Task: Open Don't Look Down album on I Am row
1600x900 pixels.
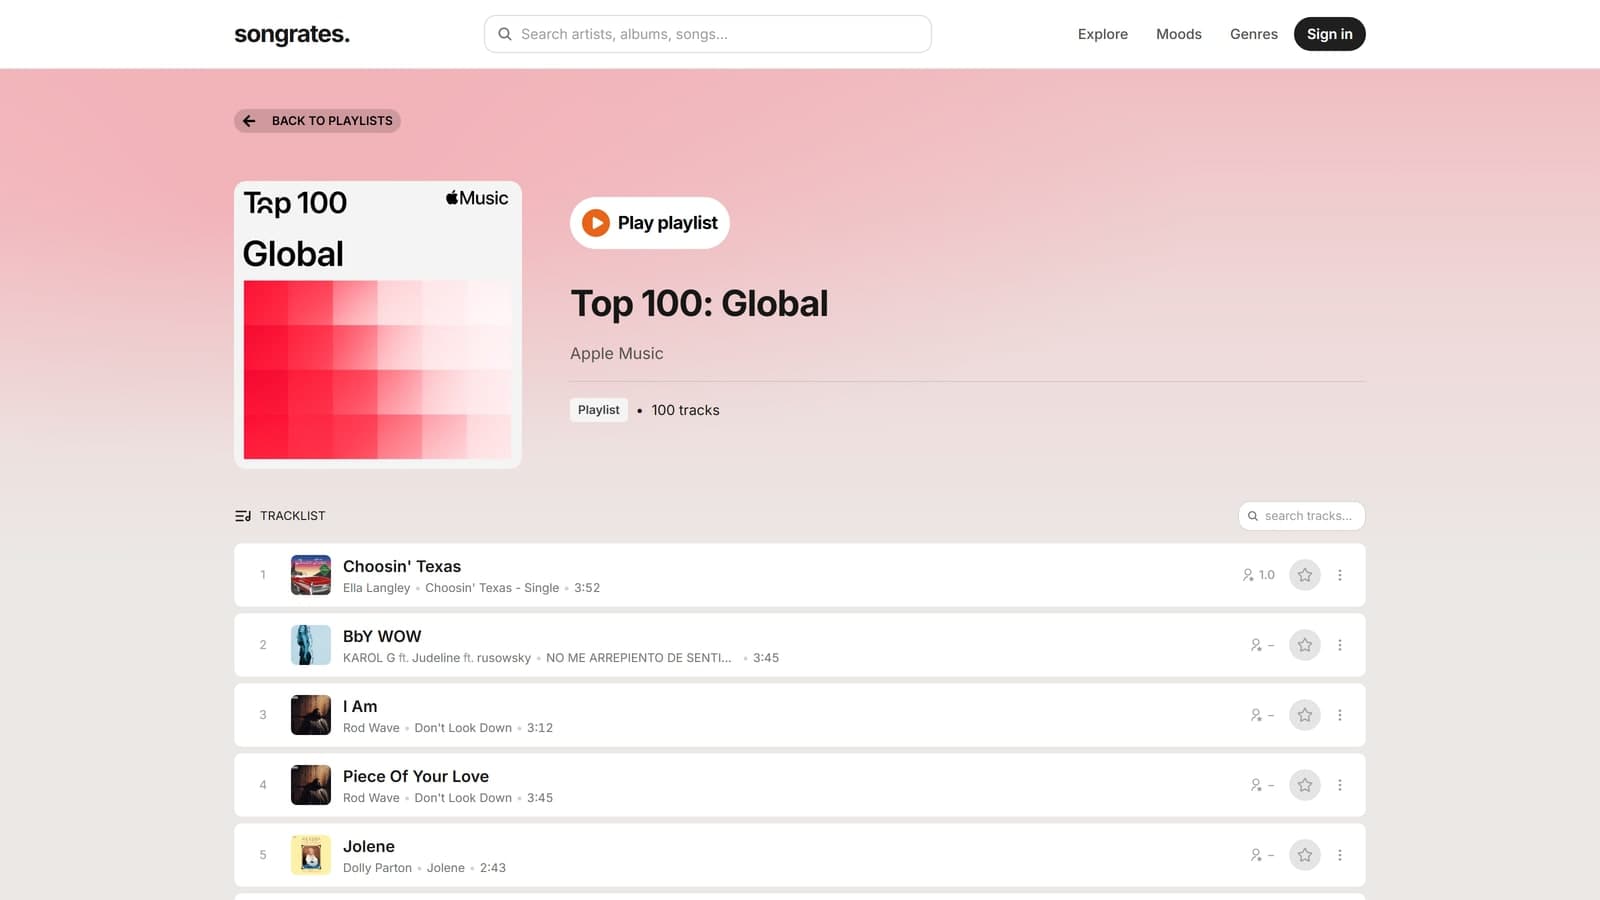Action: (463, 728)
